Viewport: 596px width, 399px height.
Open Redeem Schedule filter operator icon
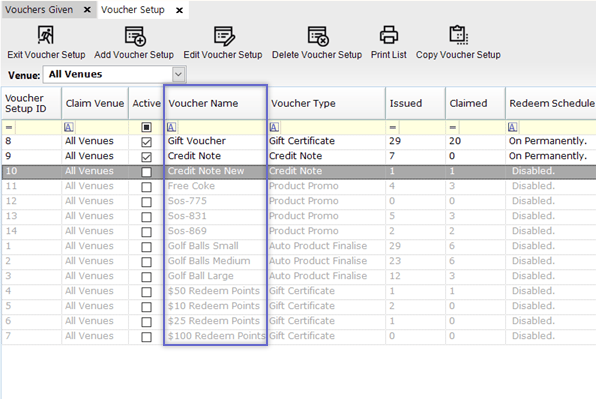pyautogui.click(x=512, y=127)
